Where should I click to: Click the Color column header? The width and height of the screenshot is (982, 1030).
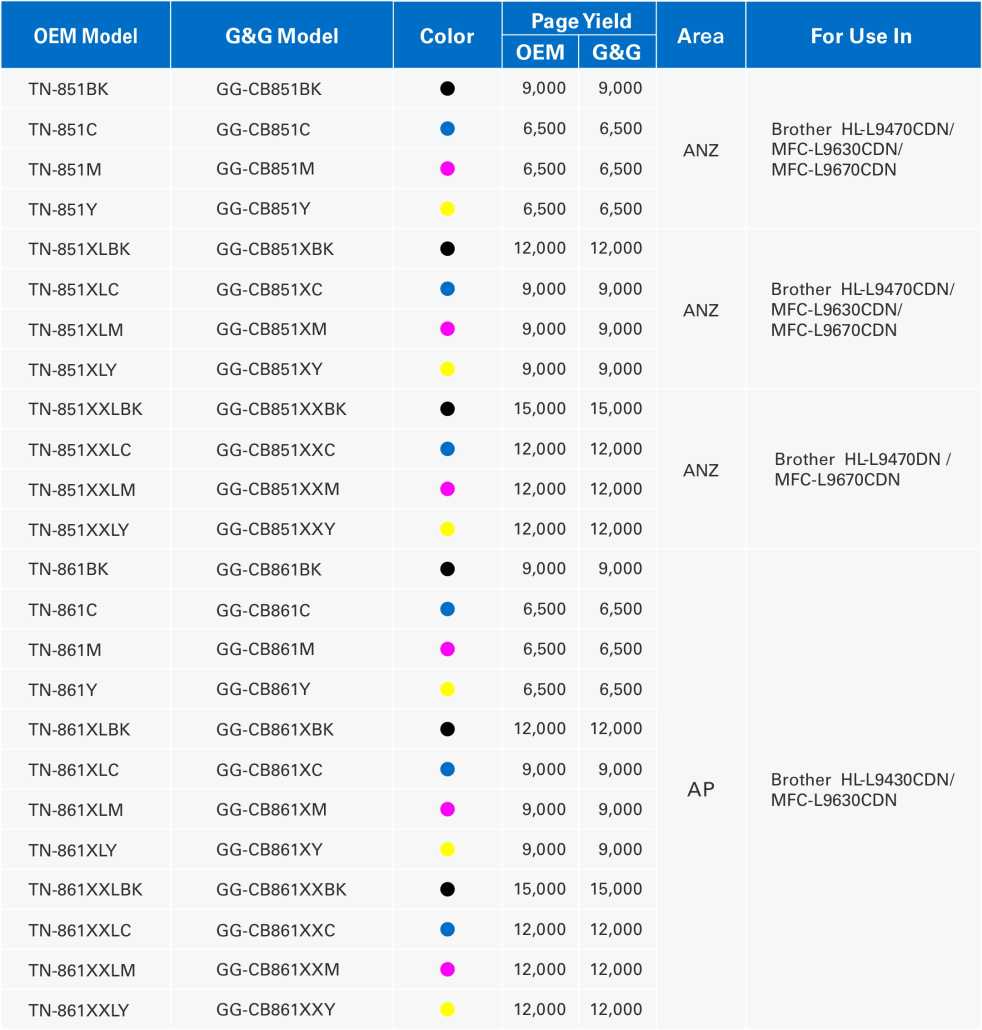447,35
